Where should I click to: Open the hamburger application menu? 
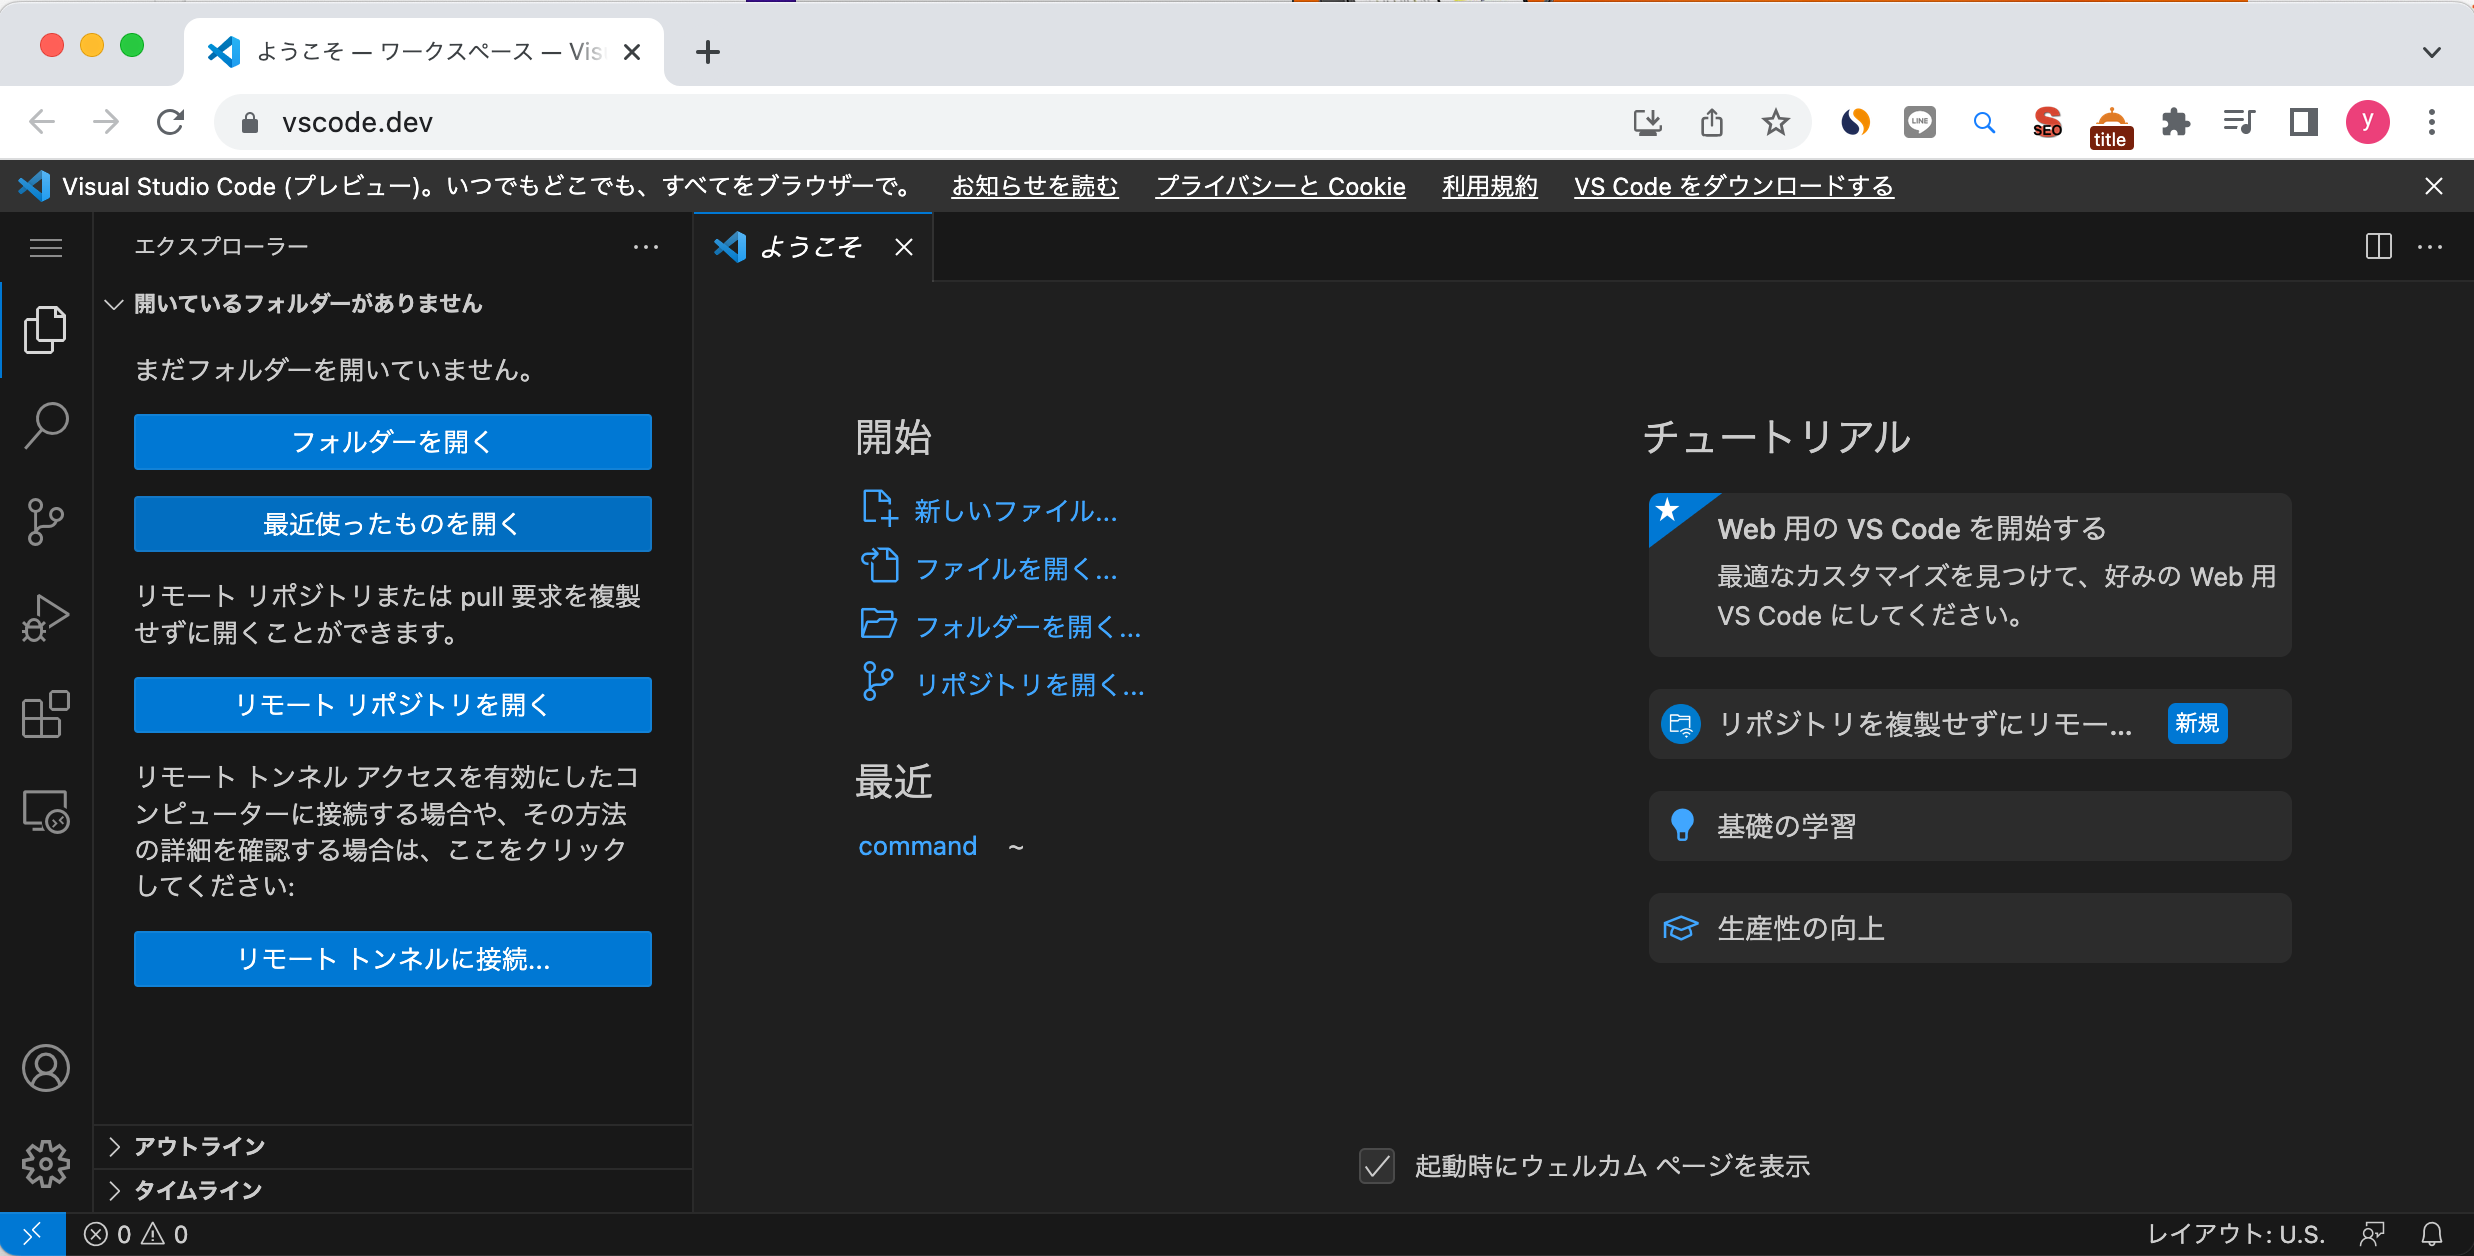(x=46, y=247)
